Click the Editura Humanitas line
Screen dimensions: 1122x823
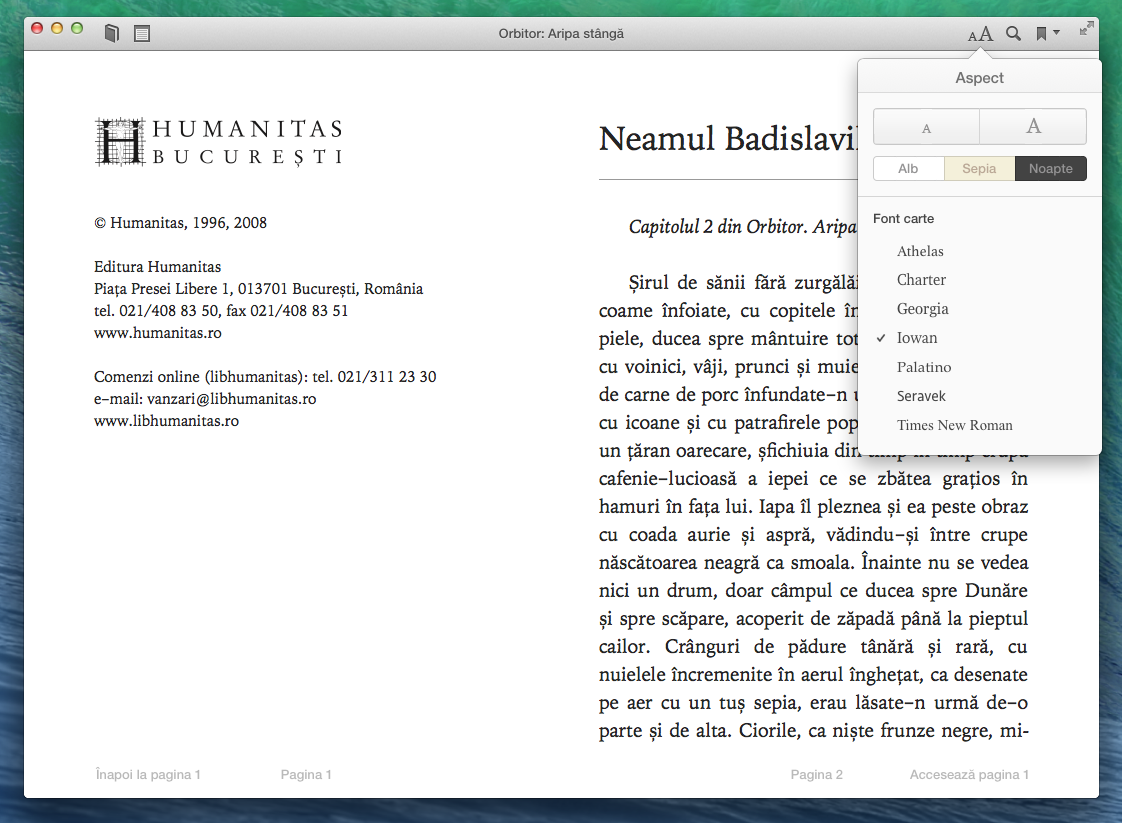(x=157, y=267)
